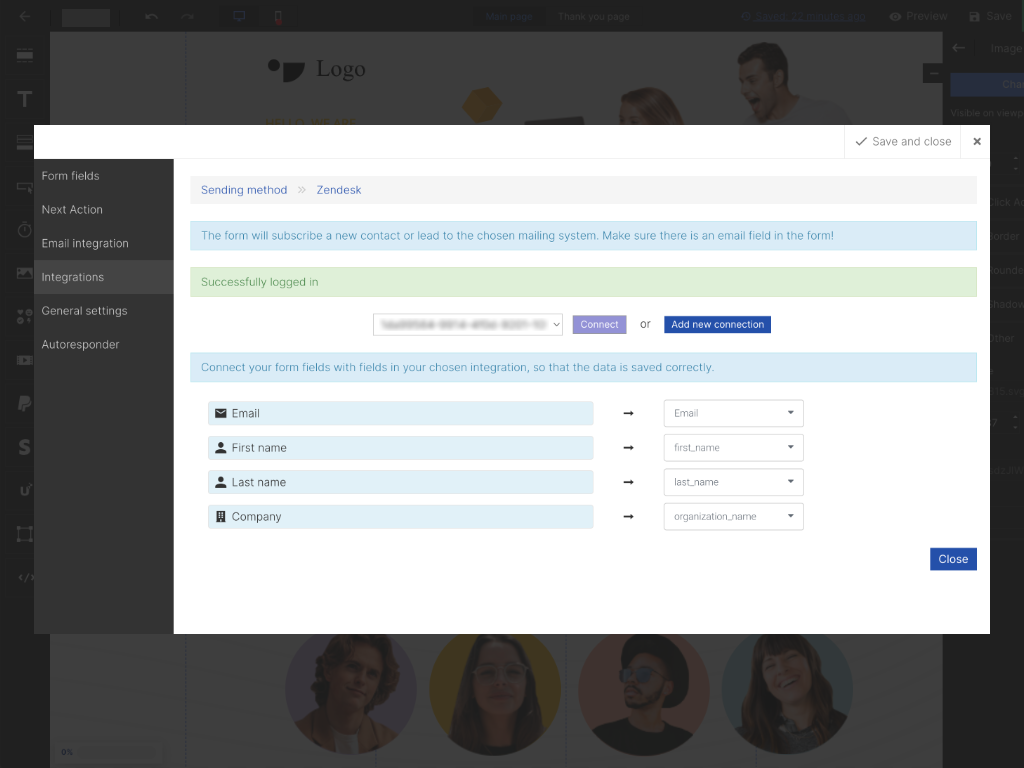The image size is (1024, 768).
Task: Expand the organization_name mapping dropdown
Action: coord(733,517)
